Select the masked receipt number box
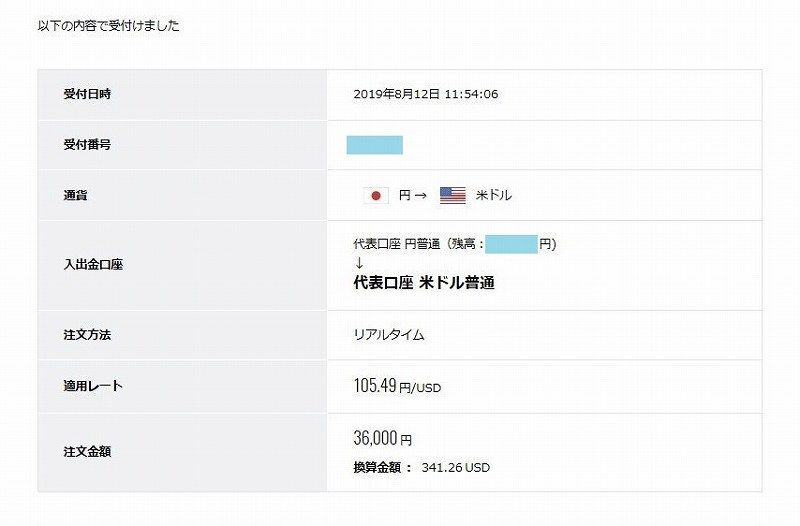Image resolution: width=800 pixels, height=526 pixels. click(x=374, y=145)
